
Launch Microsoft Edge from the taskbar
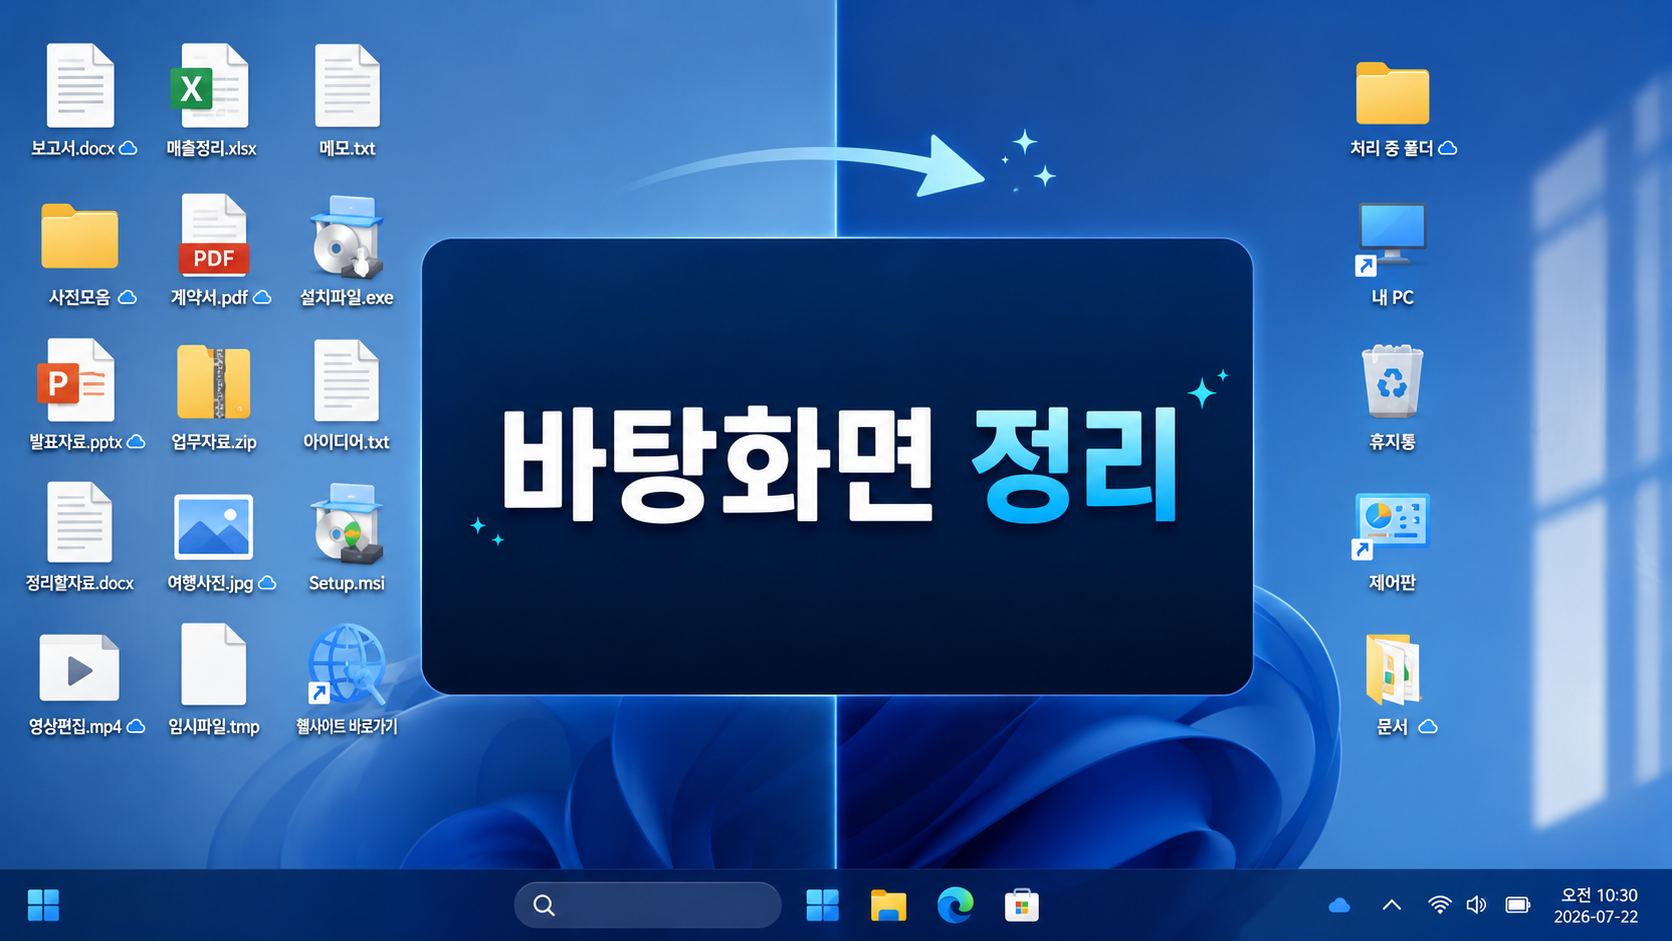pyautogui.click(x=955, y=905)
